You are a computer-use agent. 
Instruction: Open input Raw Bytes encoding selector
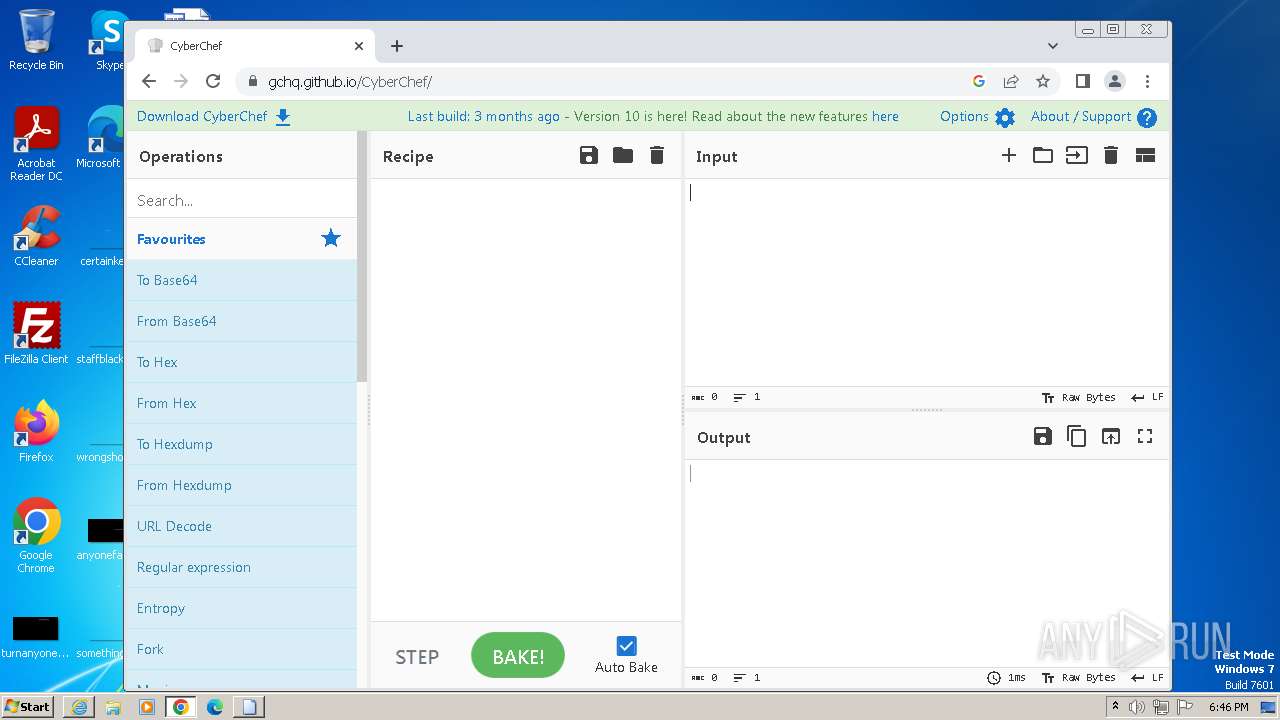click(1079, 397)
